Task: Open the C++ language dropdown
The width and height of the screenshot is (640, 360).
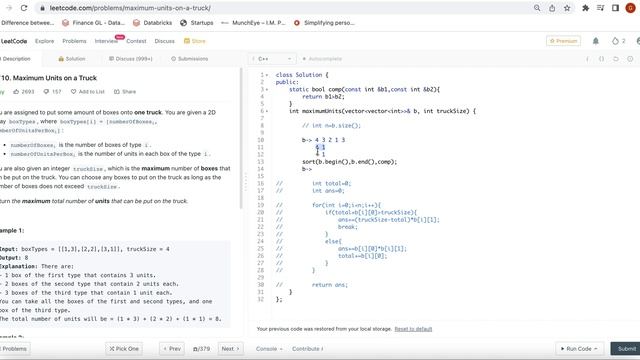Action: click(x=272, y=59)
